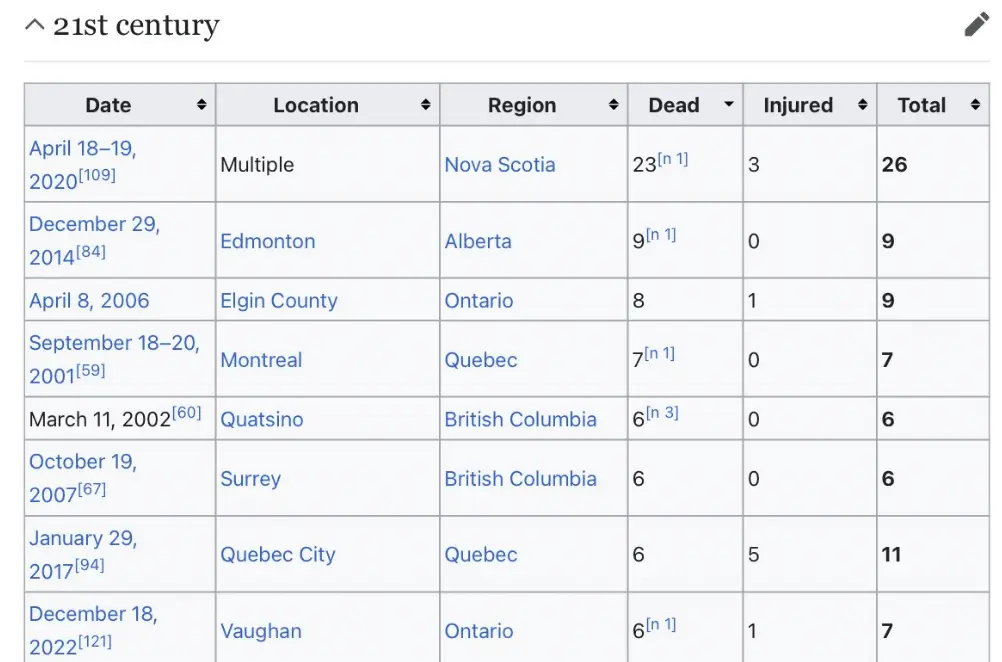Follow the Edmonton location link
Image resolution: width=1002 pixels, height=662 pixels.
(x=267, y=241)
